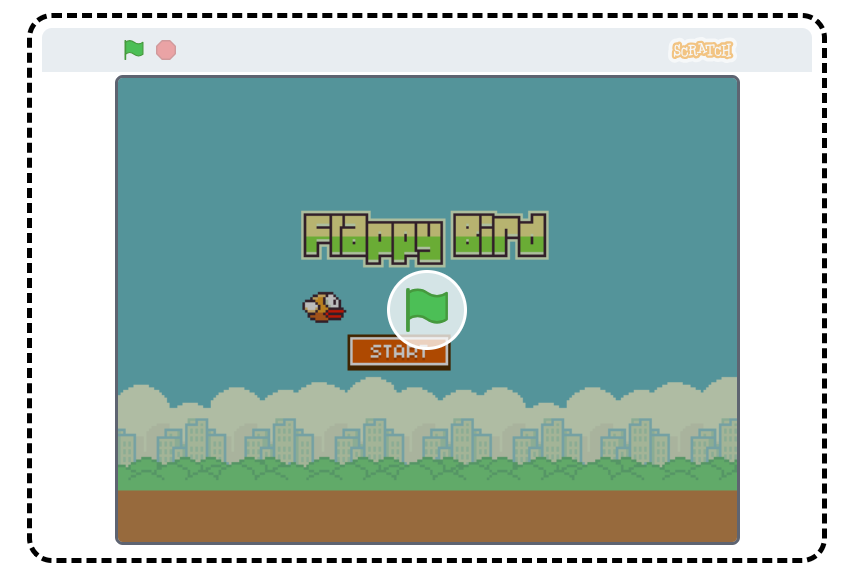This screenshot has height=585, width=849.
Task: Click the word "Flappy" in the title
Action: [372, 238]
